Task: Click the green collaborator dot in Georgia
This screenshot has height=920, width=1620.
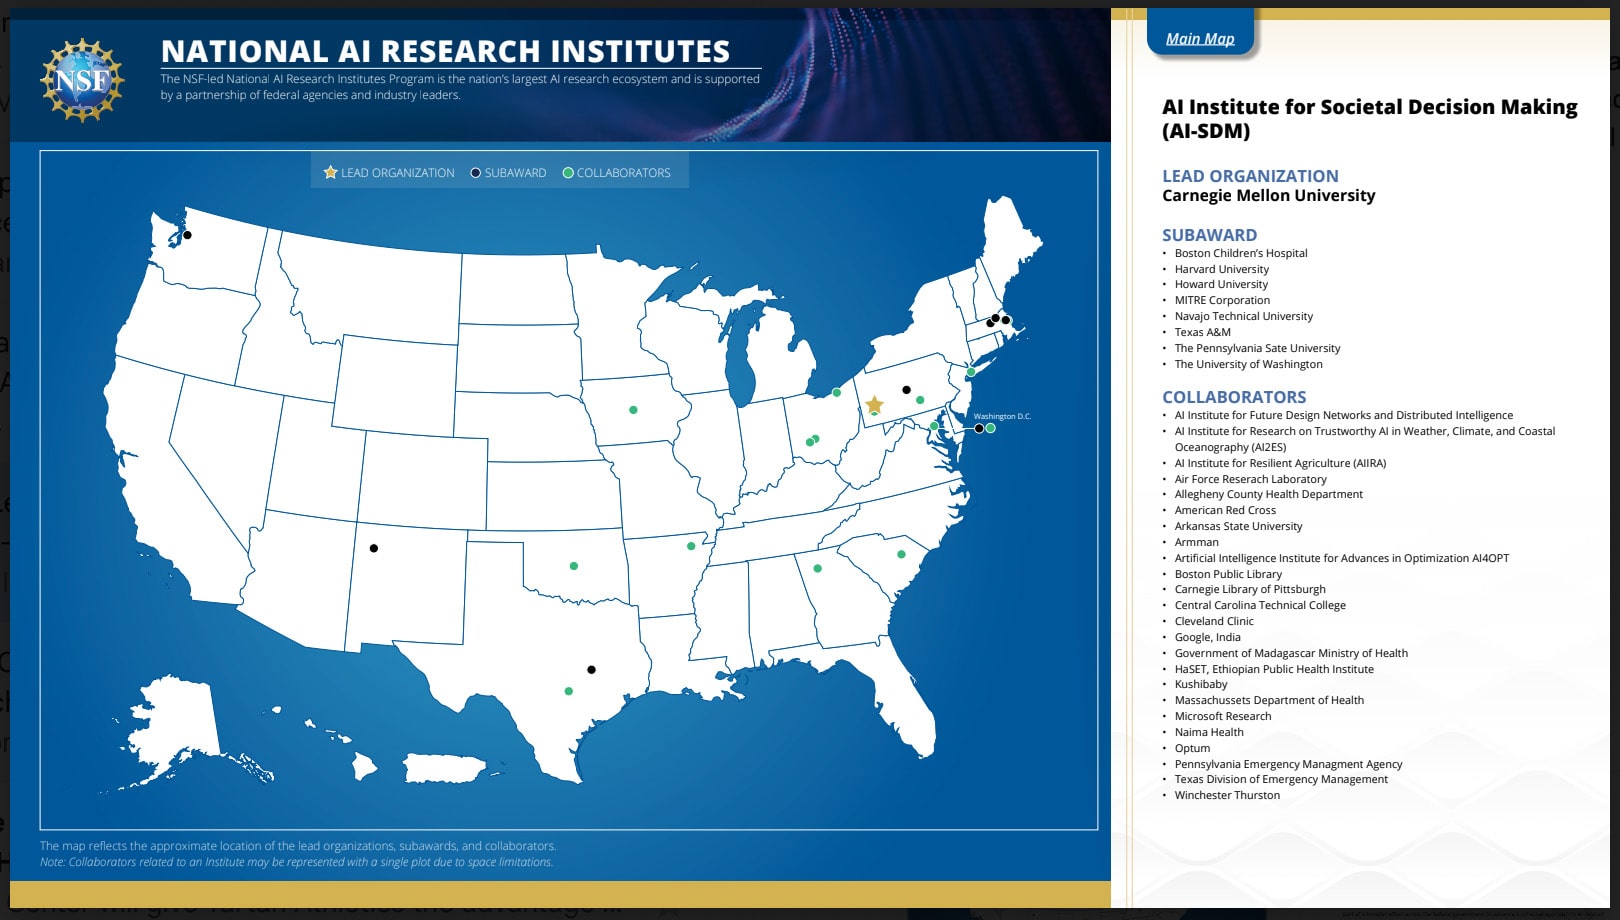Action: (x=817, y=569)
